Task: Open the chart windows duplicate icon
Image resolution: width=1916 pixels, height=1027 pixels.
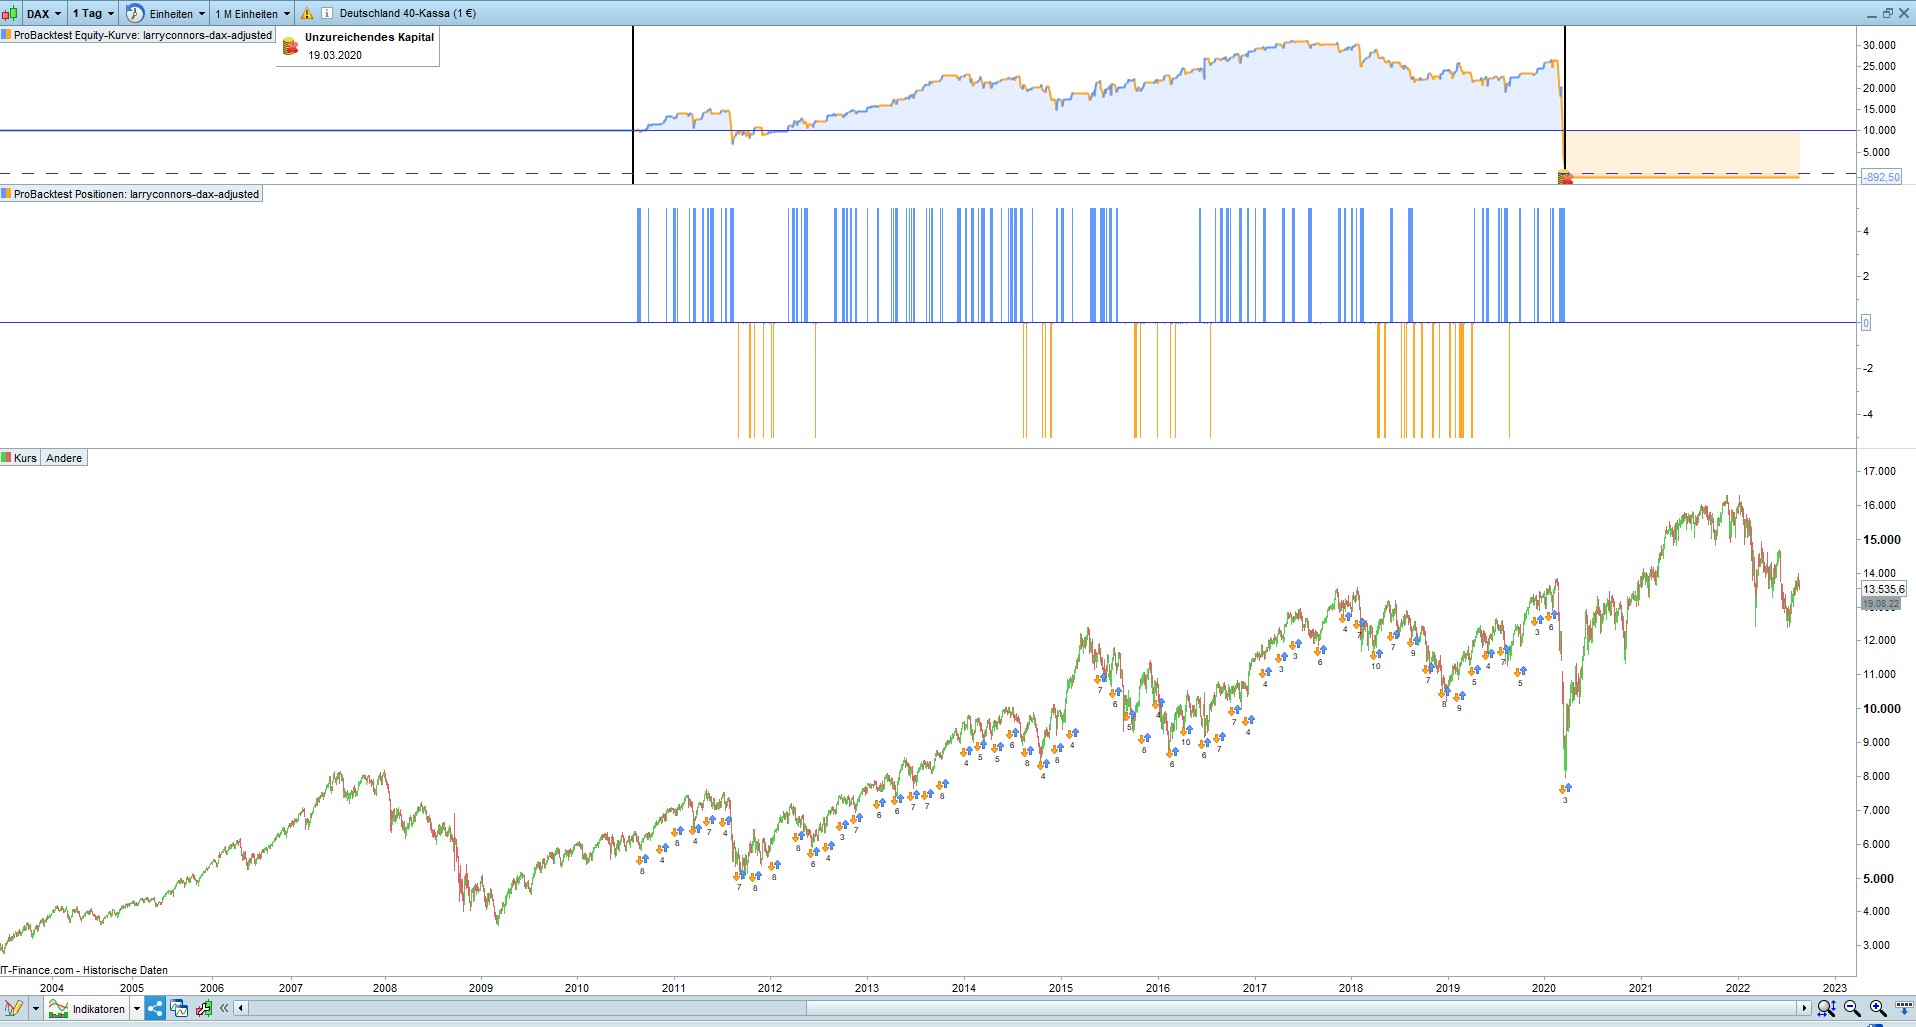Action: (x=179, y=1008)
